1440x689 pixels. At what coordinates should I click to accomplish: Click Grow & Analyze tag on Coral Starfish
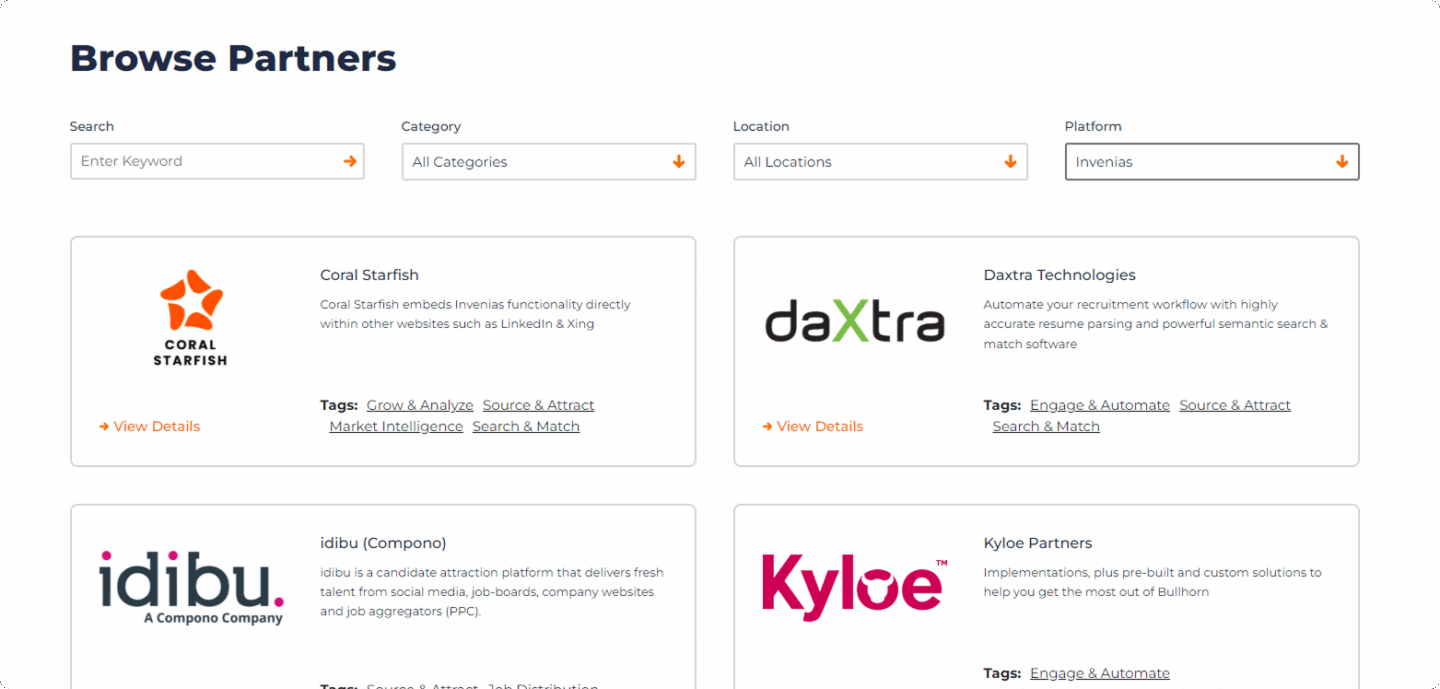click(x=420, y=405)
